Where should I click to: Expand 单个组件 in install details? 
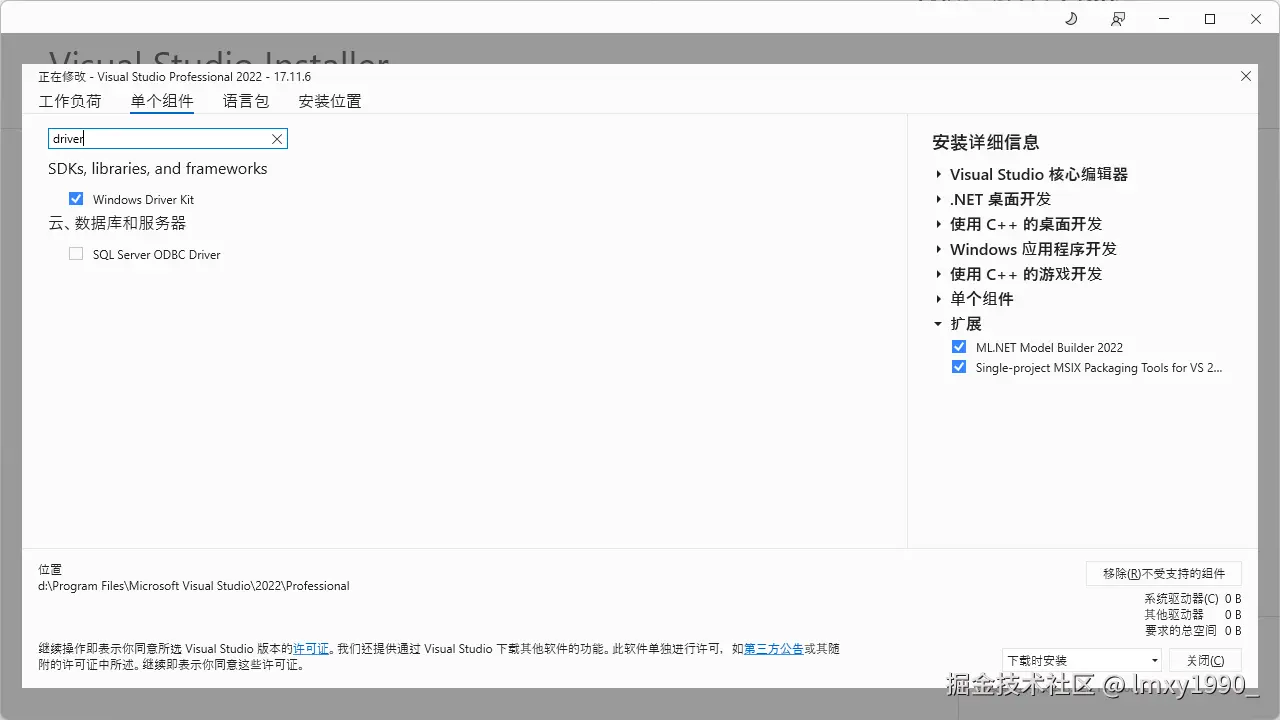point(939,299)
